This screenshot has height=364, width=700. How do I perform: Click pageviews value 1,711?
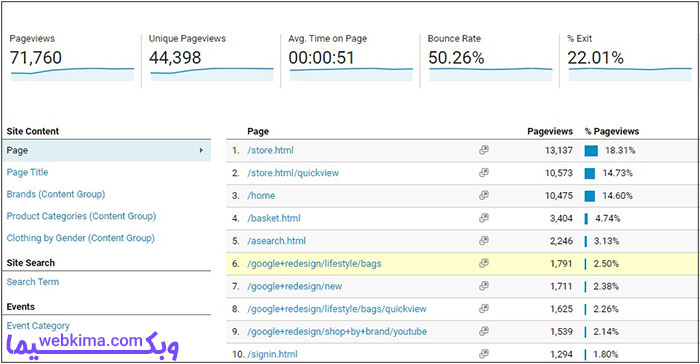tap(561, 286)
